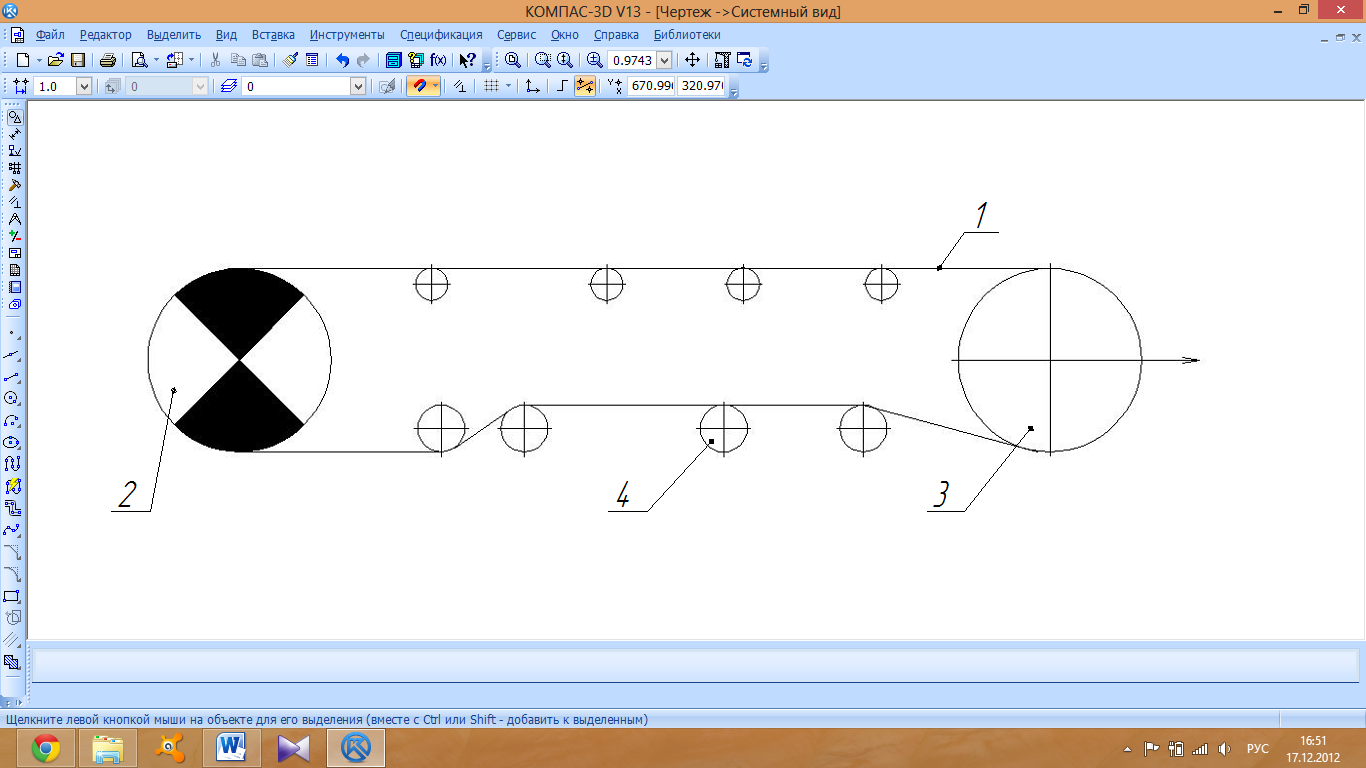
Task: Click the Print icon in toolbar
Action: pos(108,60)
